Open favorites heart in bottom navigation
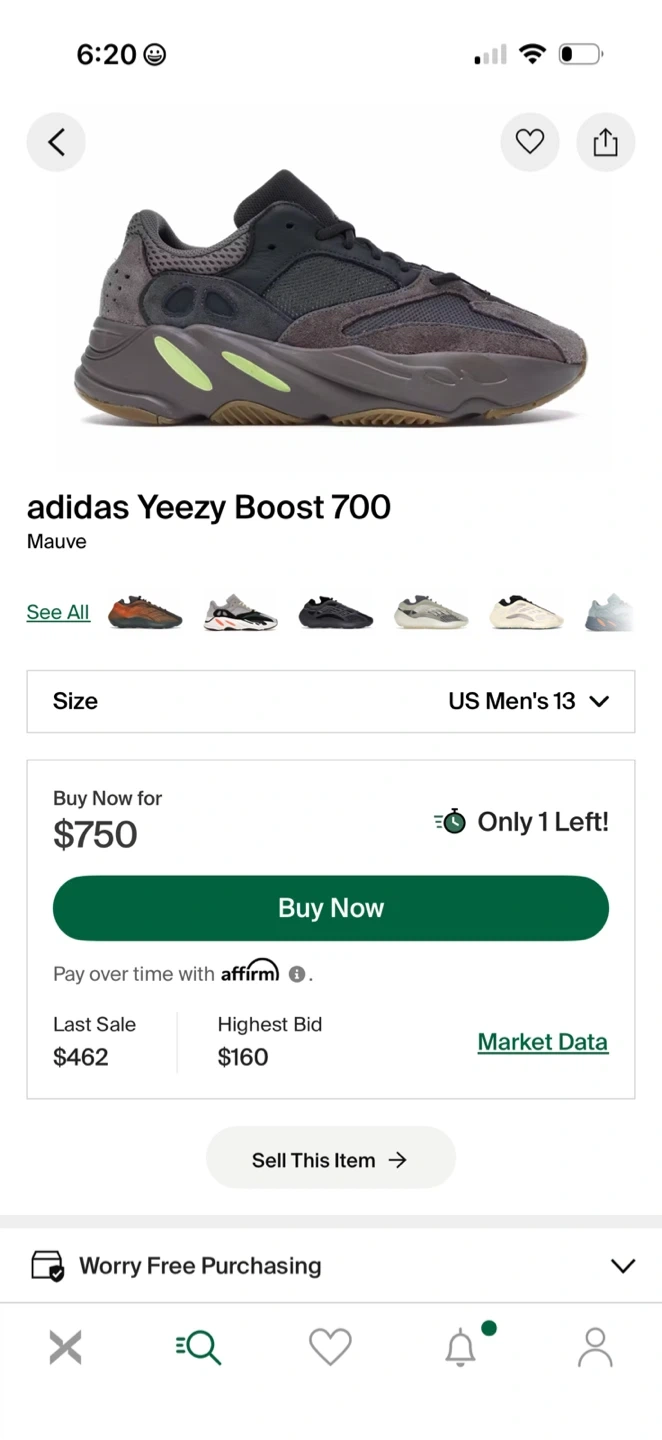Image resolution: width=662 pixels, height=1440 pixels. click(330, 1348)
